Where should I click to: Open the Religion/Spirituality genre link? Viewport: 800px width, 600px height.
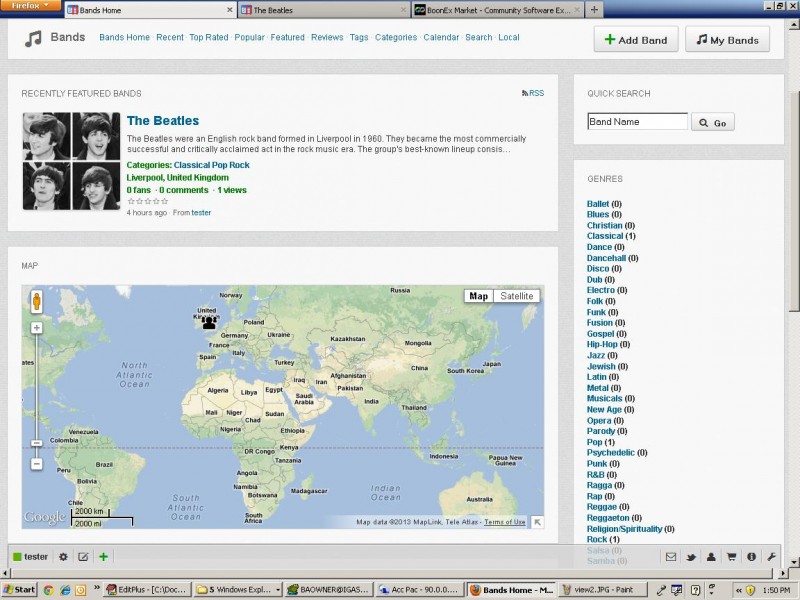point(624,529)
